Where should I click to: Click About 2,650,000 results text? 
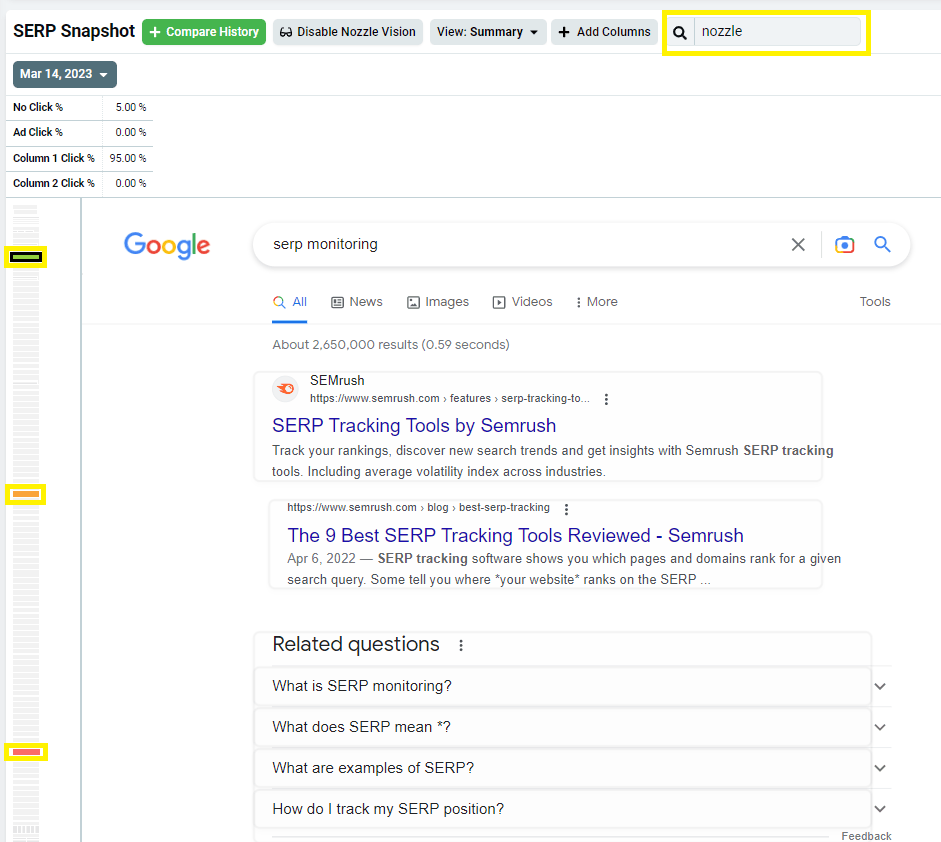click(391, 344)
